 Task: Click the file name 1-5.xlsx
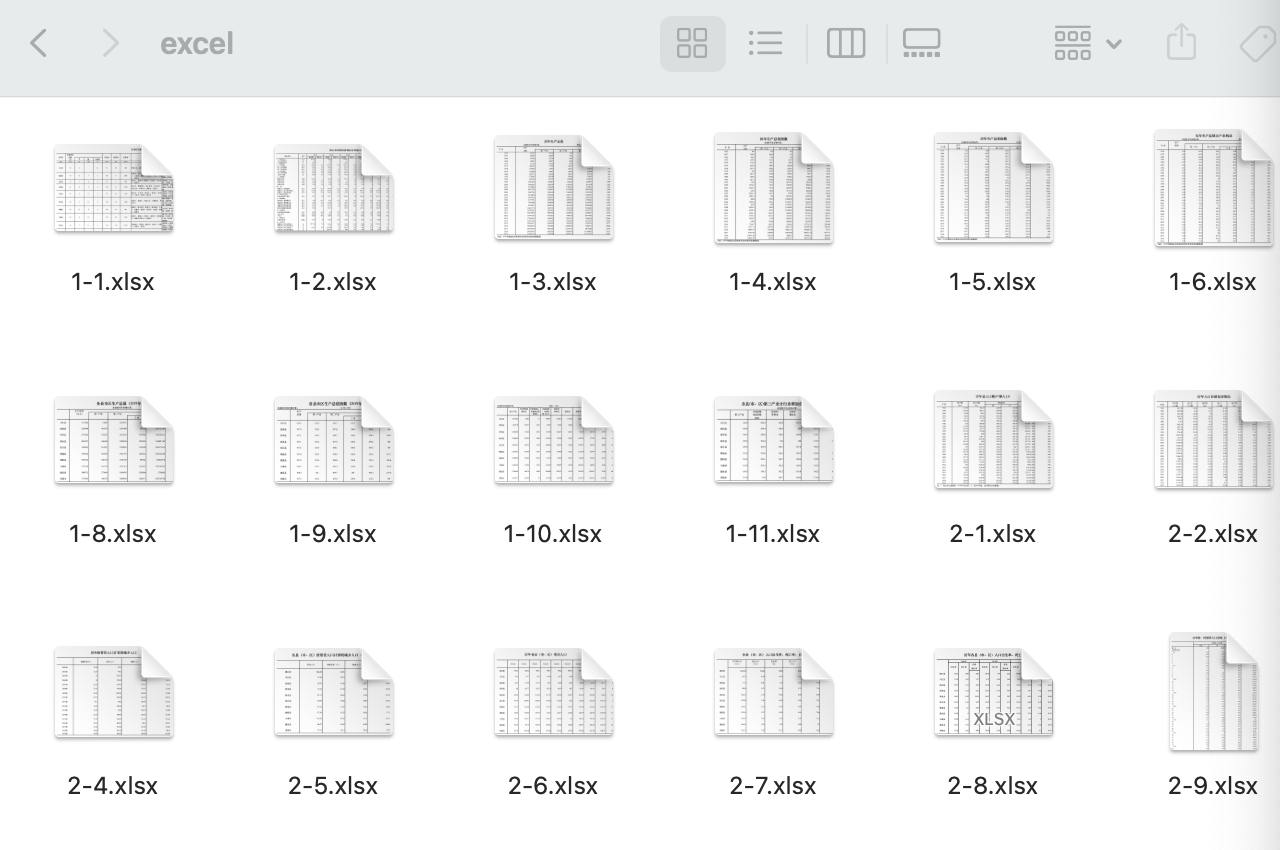pyautogui.click(x=993, y=282)
